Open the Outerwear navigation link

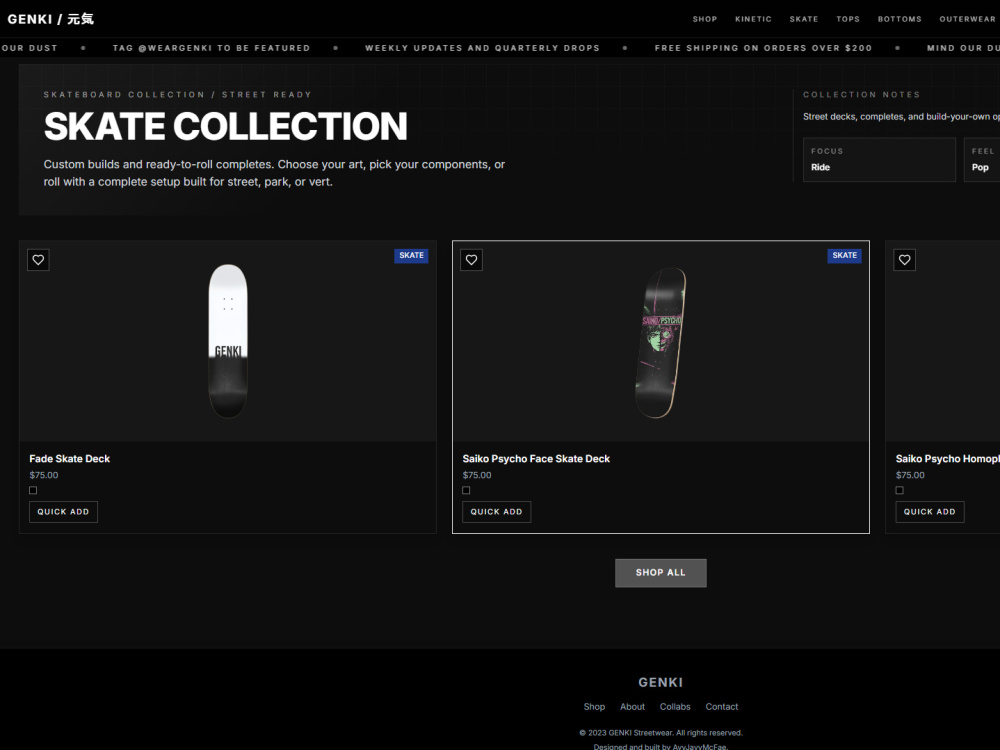967,19
